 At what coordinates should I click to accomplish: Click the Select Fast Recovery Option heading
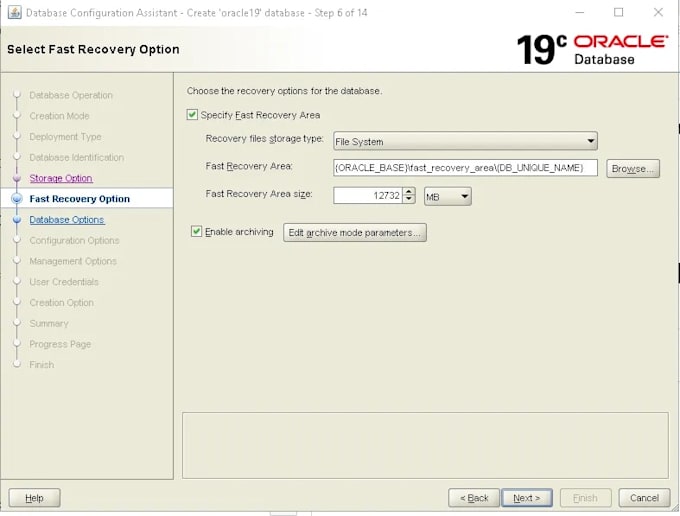point(93,49)
